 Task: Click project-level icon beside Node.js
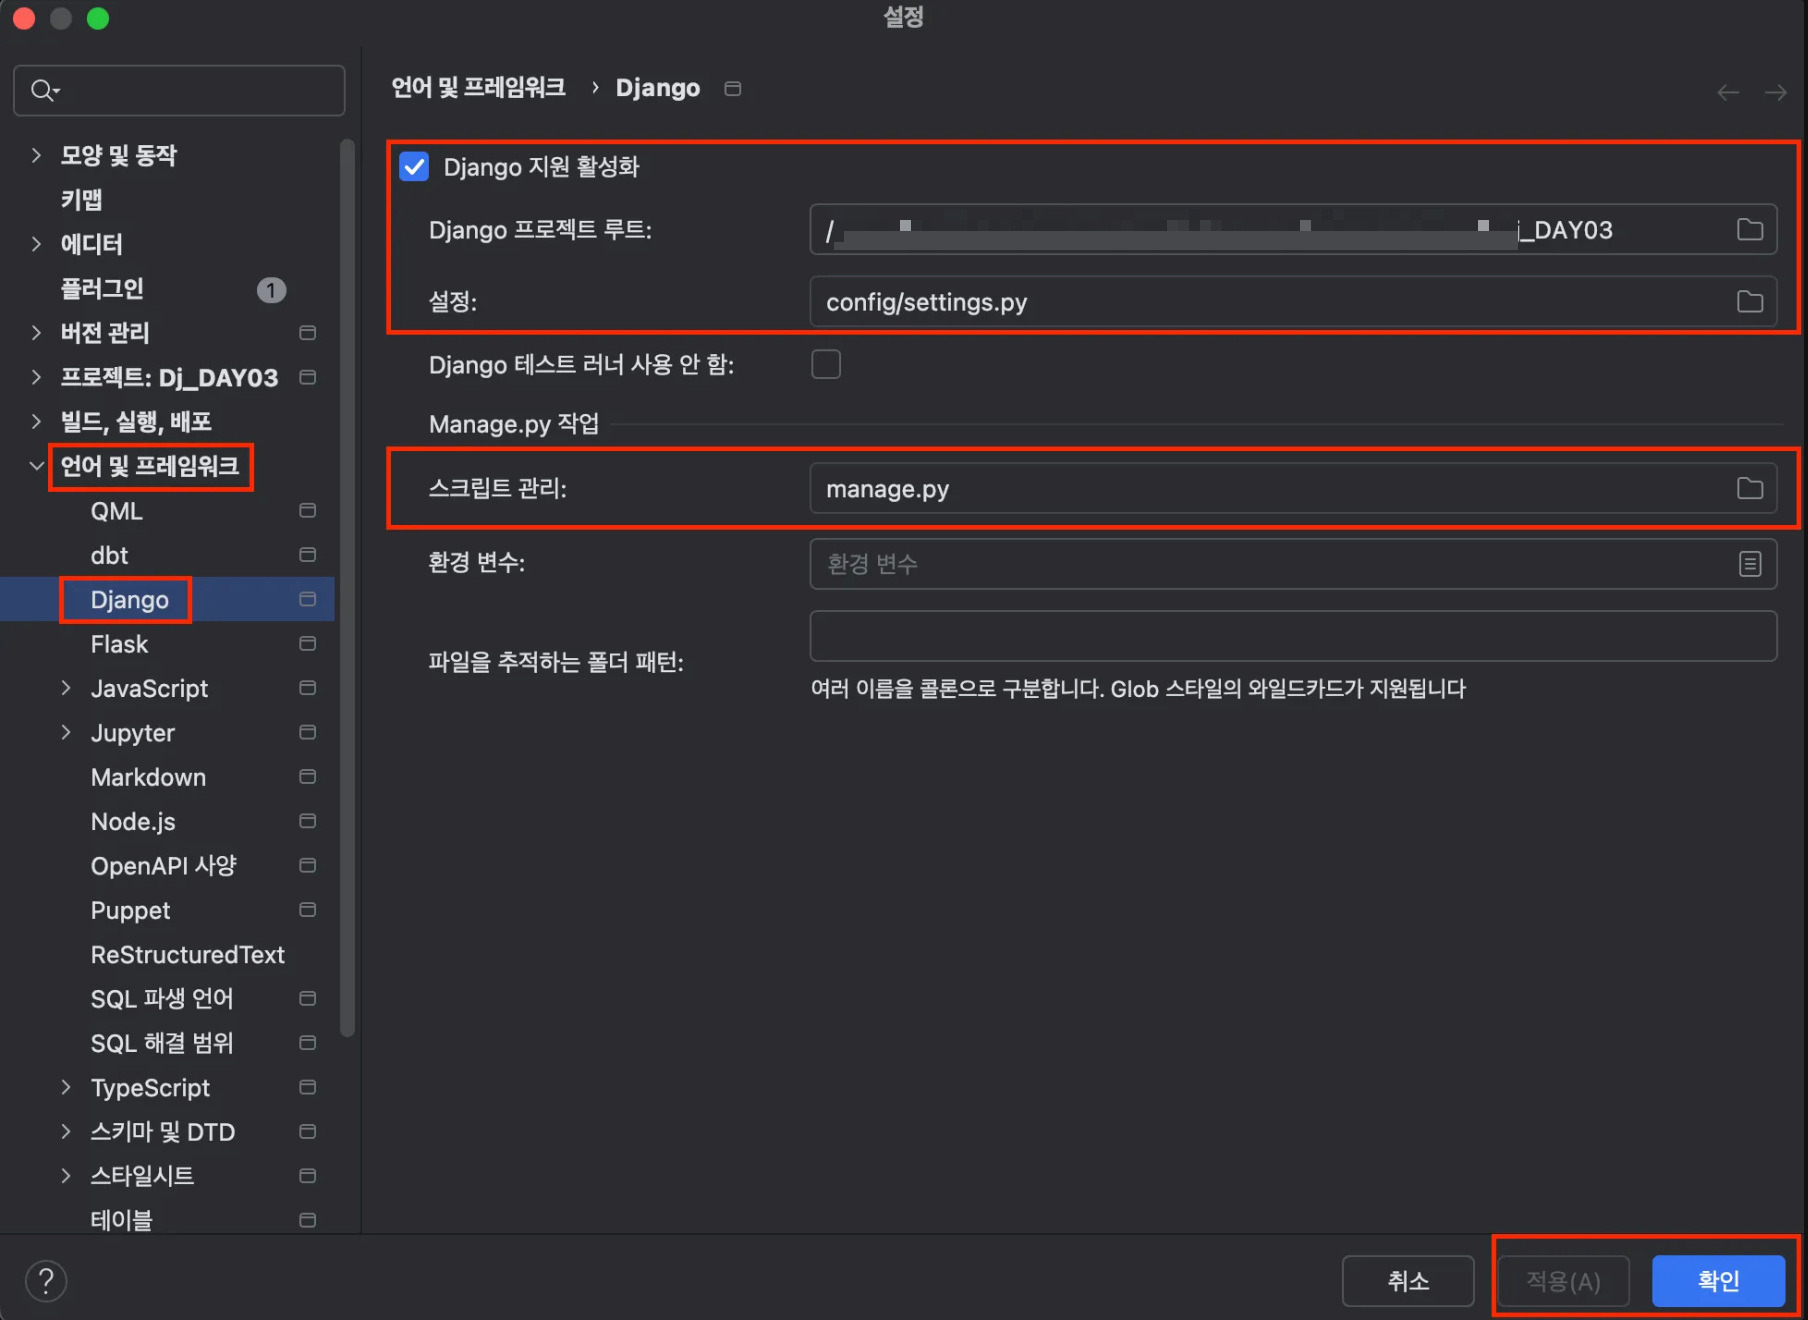tap(308, 821)
